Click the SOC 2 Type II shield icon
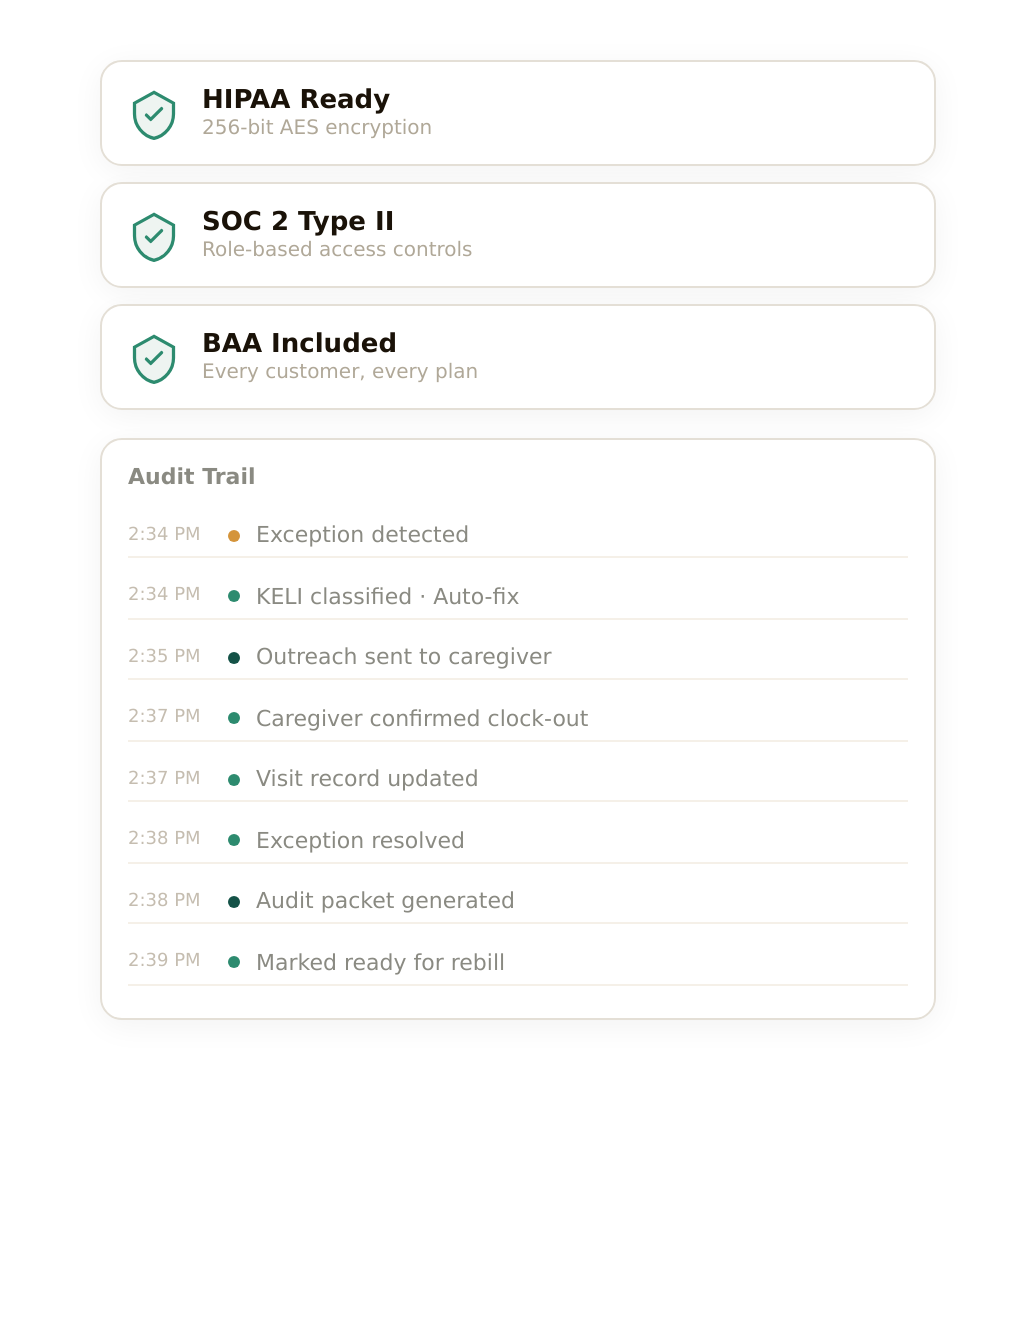 154,237
